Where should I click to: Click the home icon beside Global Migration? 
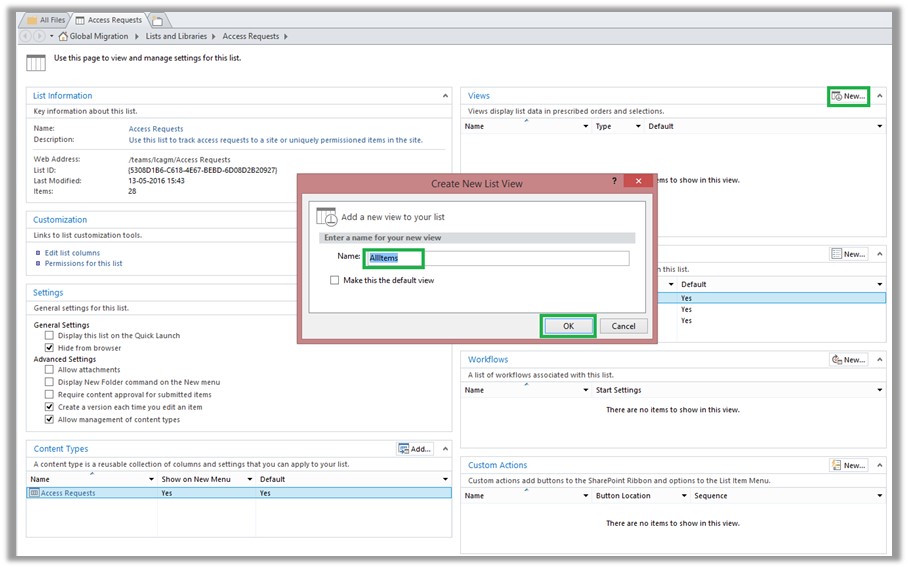63,36
